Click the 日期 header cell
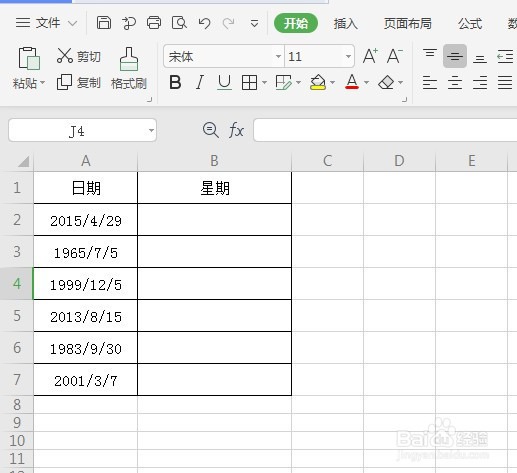The image size is (517, 473). click(86, 188)
